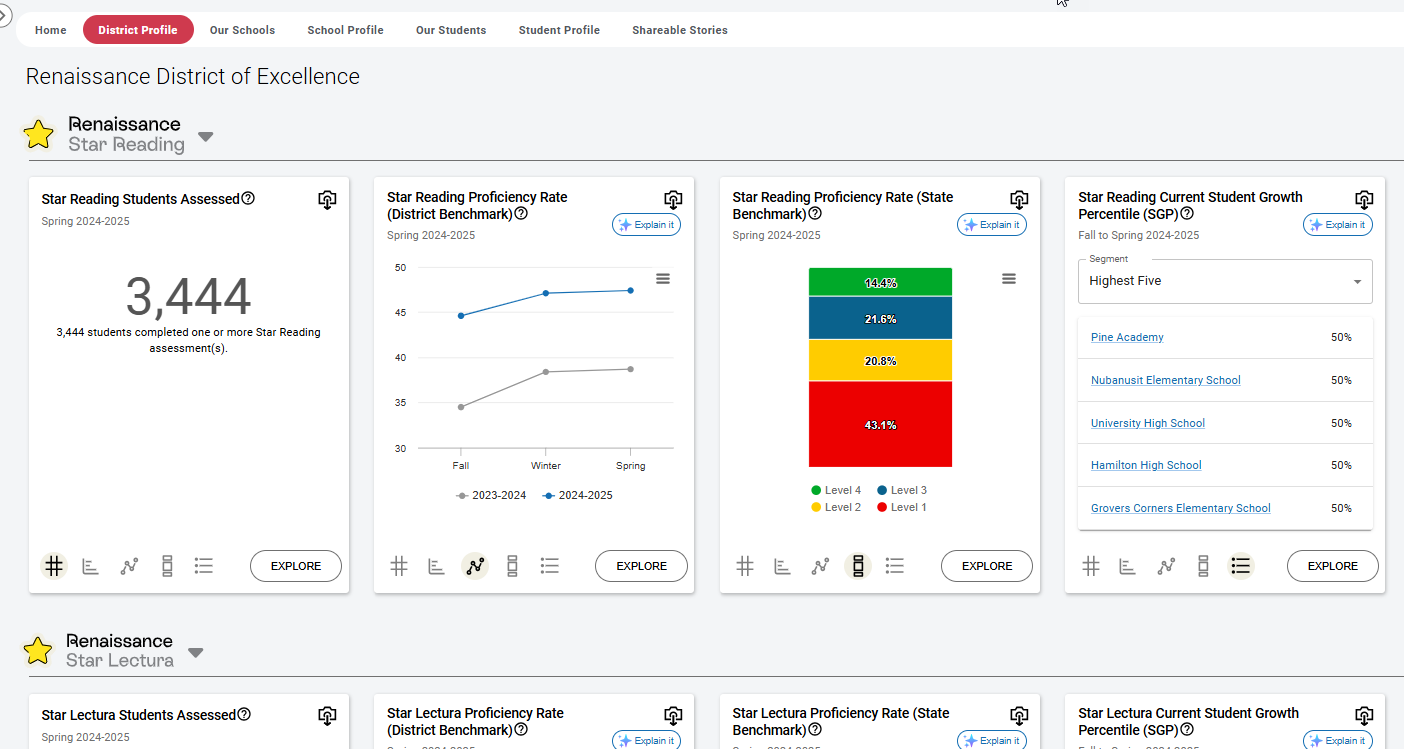Image resolution: width=1404 pixels, height=749 pixels.
Task: Export the Star Reading SGP card
Action: 1364,200
